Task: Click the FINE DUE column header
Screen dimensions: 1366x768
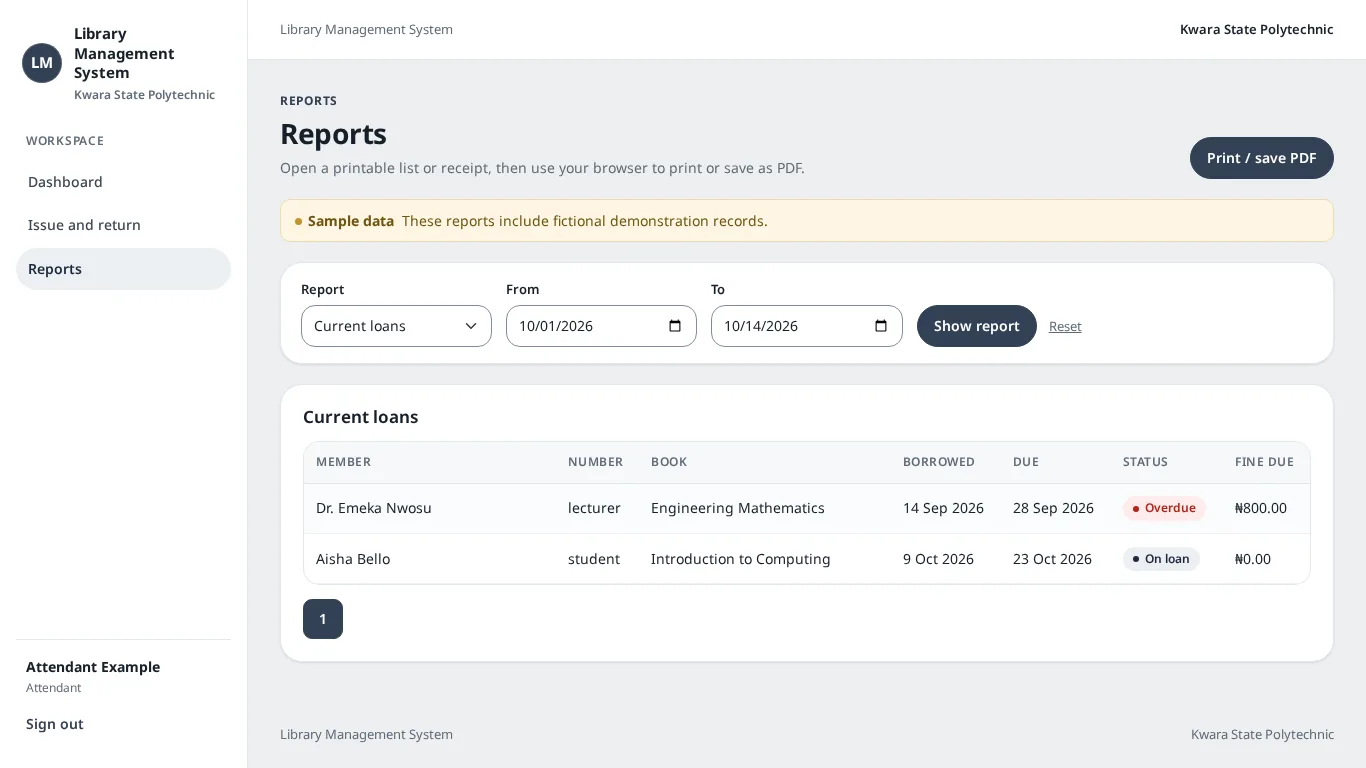Action: (x=1264, y=462)
